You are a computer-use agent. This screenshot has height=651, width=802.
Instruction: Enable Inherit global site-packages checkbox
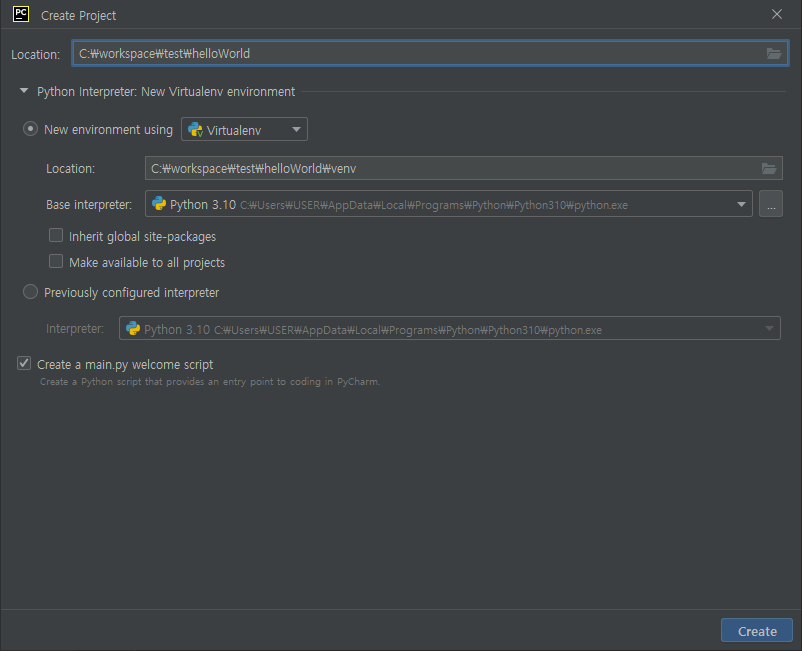pos(56,235)
